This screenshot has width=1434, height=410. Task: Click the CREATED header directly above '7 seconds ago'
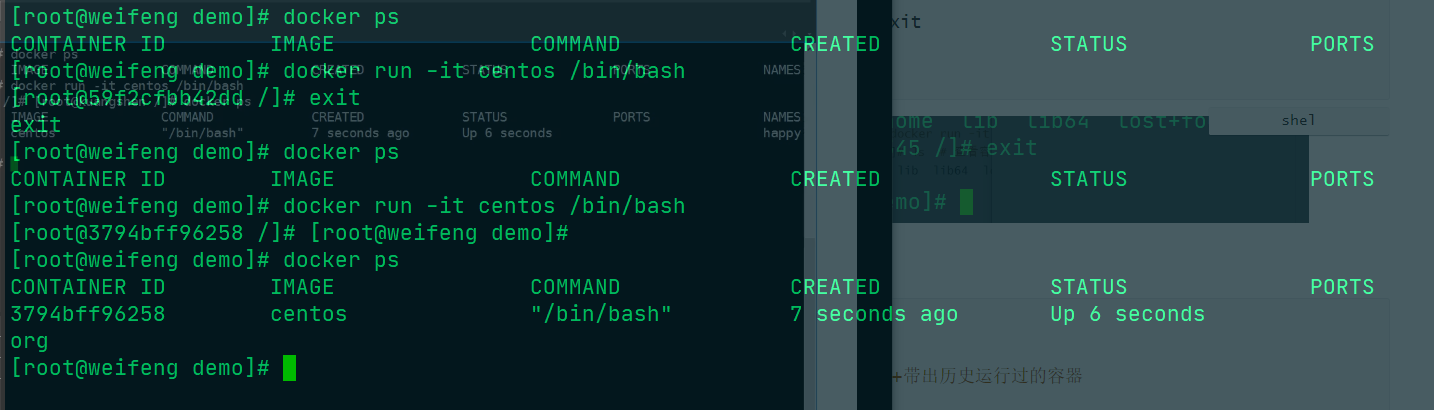click(x=835, y=287)
